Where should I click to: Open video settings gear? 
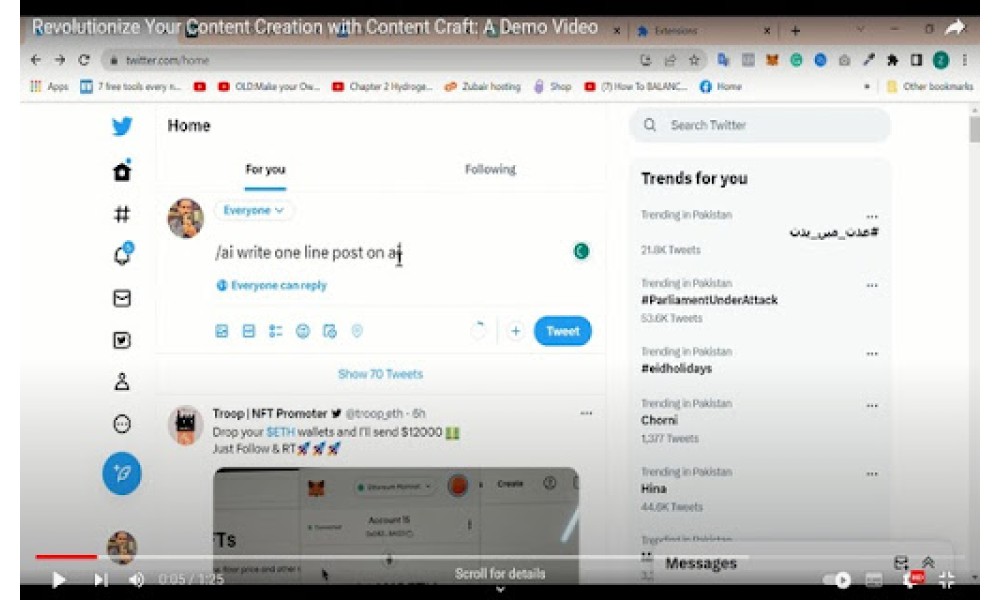tap(912, 580)
